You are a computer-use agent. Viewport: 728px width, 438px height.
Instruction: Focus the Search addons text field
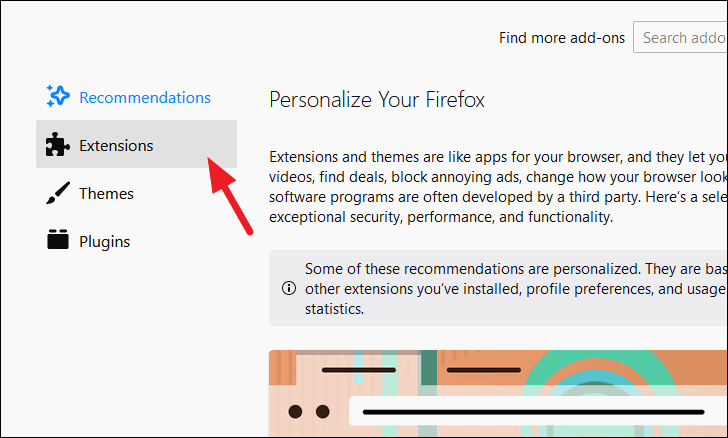coord(681,37)
